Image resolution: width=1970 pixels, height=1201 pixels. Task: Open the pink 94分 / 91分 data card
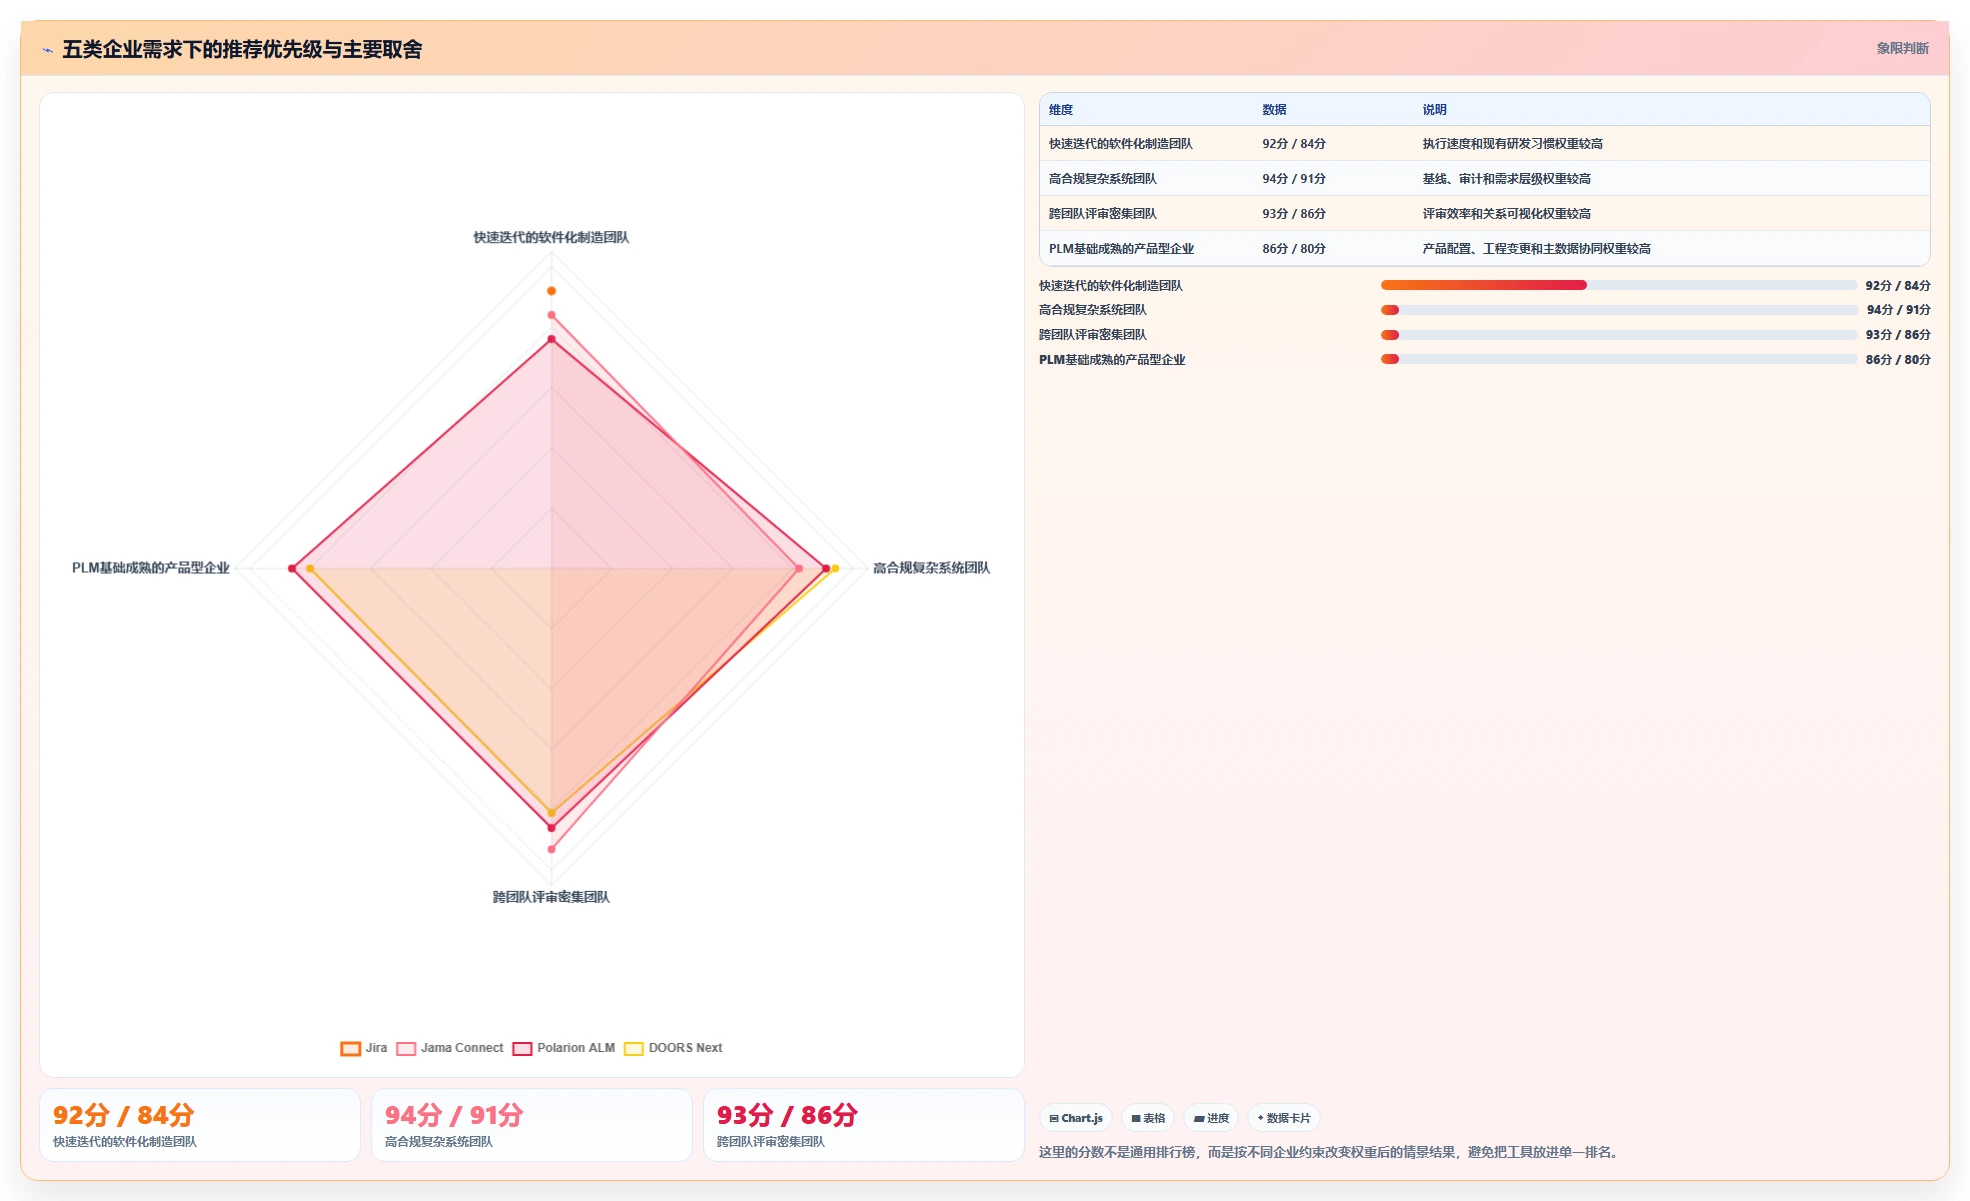coord(532,1125)
